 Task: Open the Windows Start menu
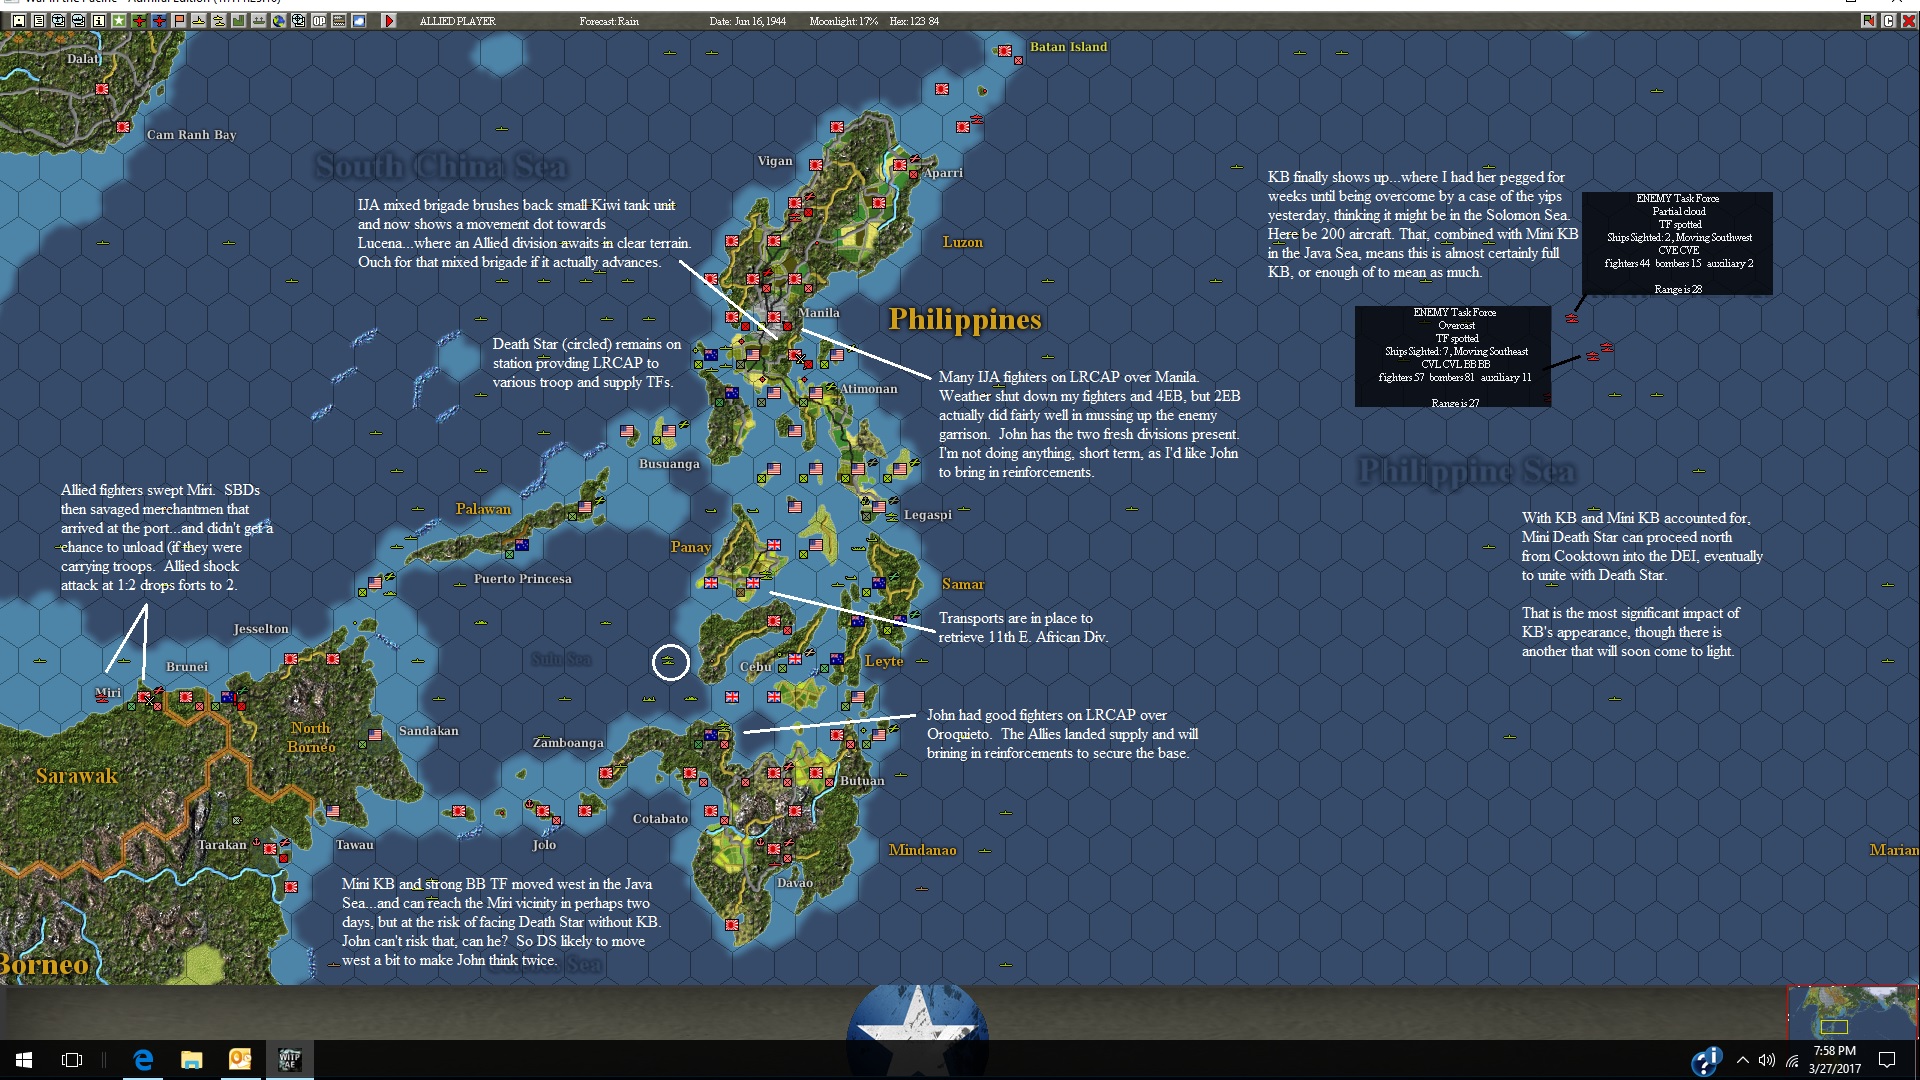click(x=24, y=1060)
